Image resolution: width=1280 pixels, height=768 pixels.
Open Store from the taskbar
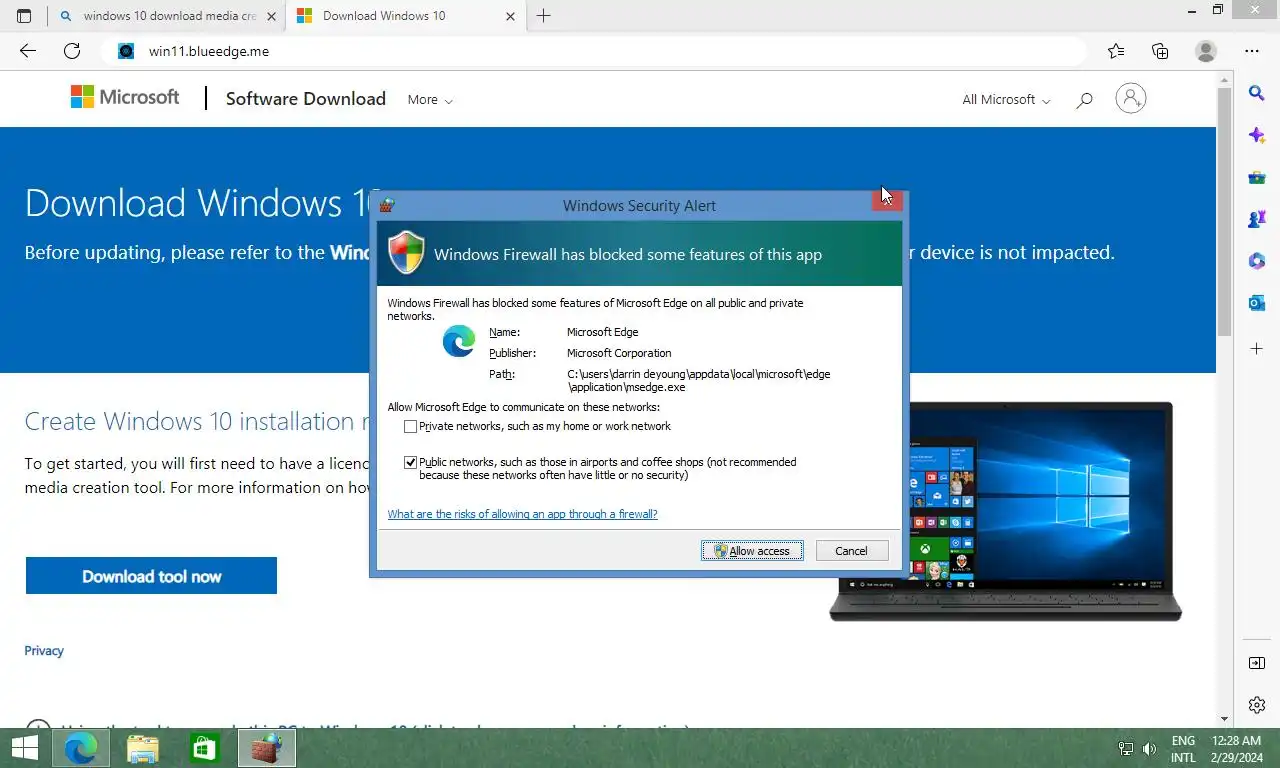pyautogui.click(x=205, y=748)
